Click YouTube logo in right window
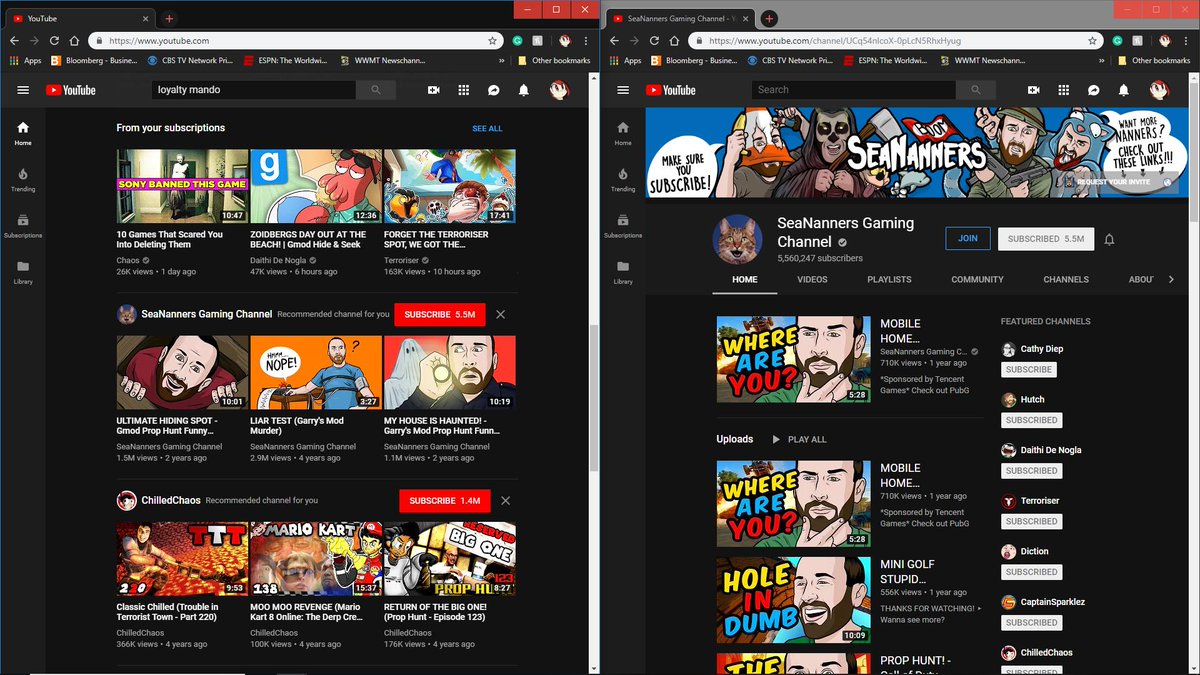 click(x=670, y=90)
